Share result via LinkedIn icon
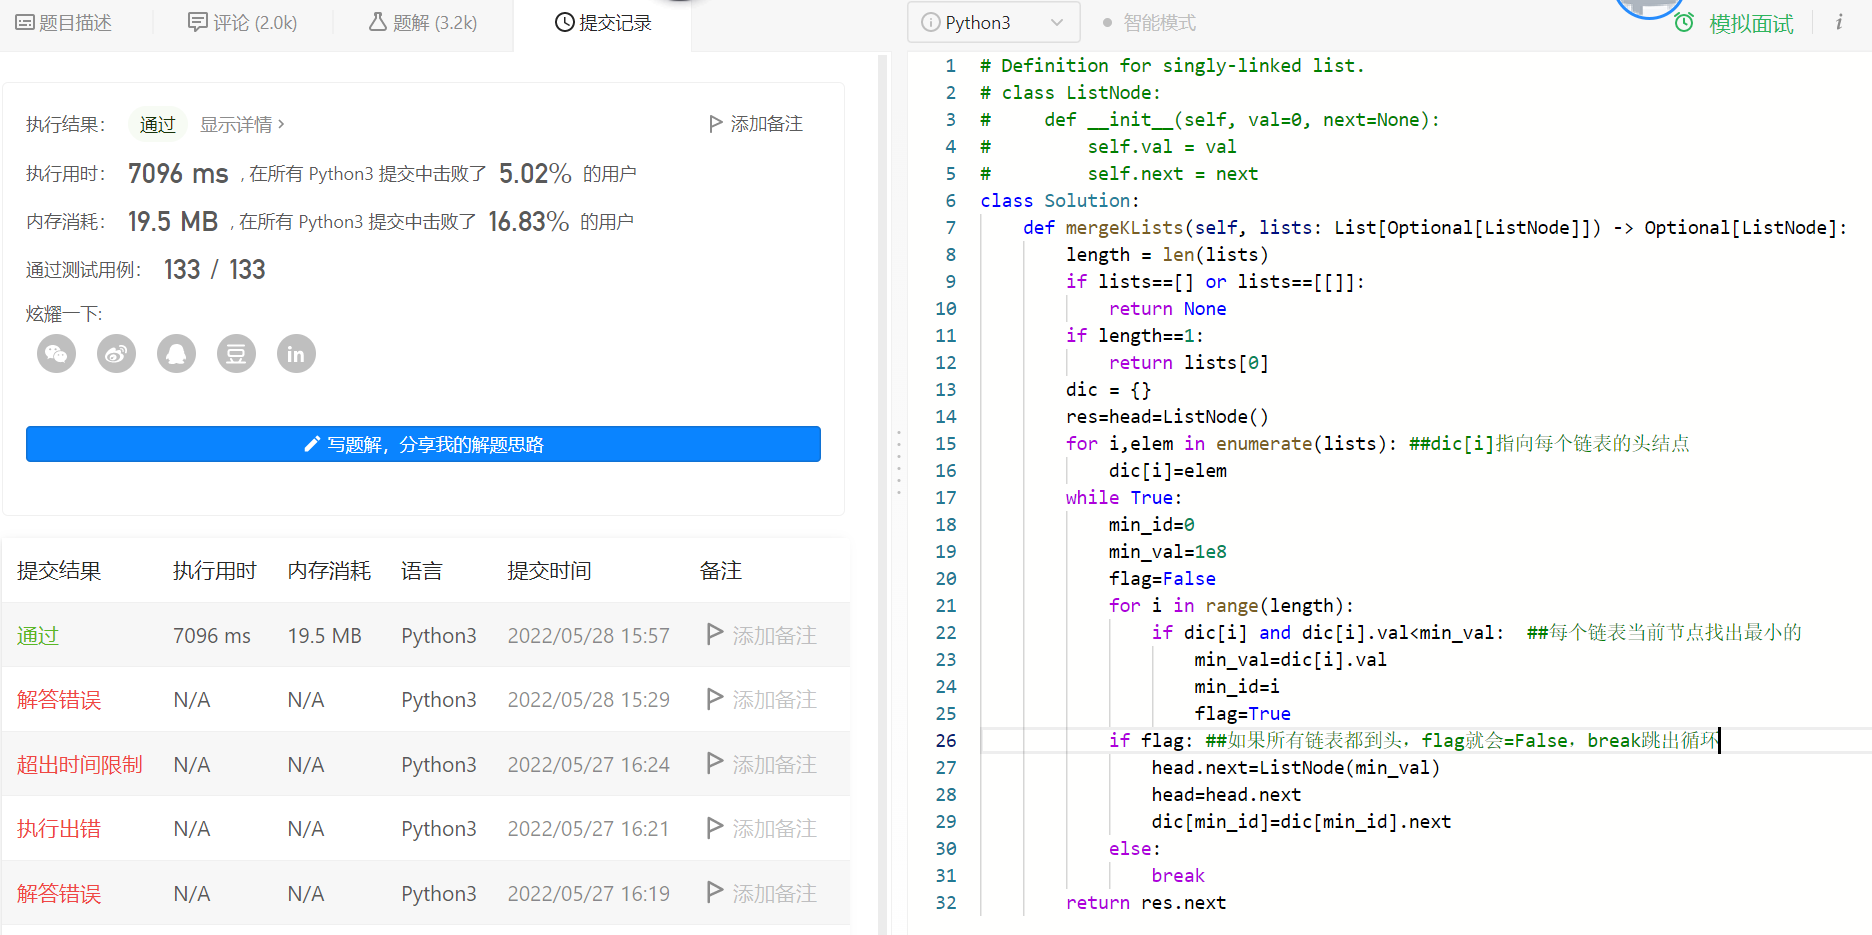This screenshot has width=1872, height=935. (296, 354)
